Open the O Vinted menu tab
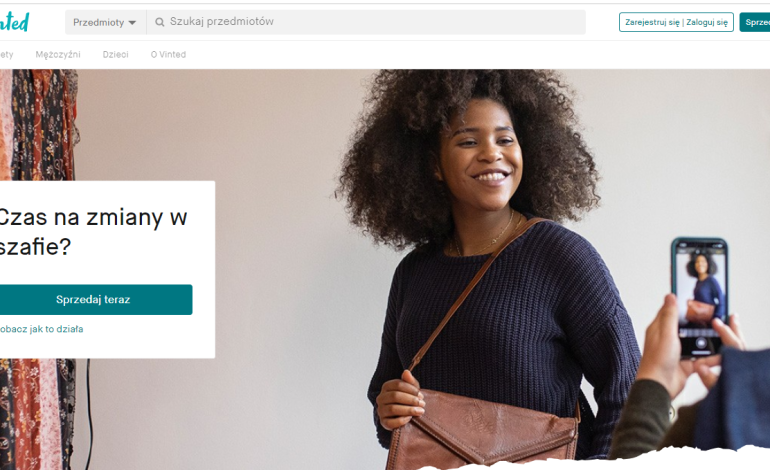 tap(168, 55)
